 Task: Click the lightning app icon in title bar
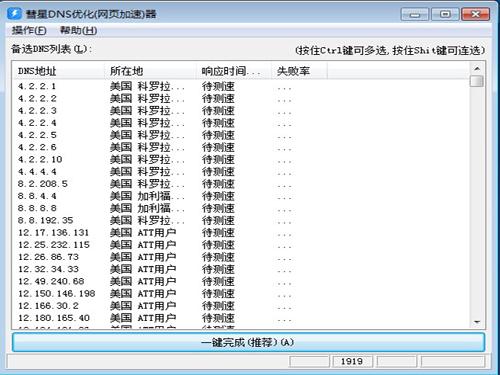pos(14,14)
